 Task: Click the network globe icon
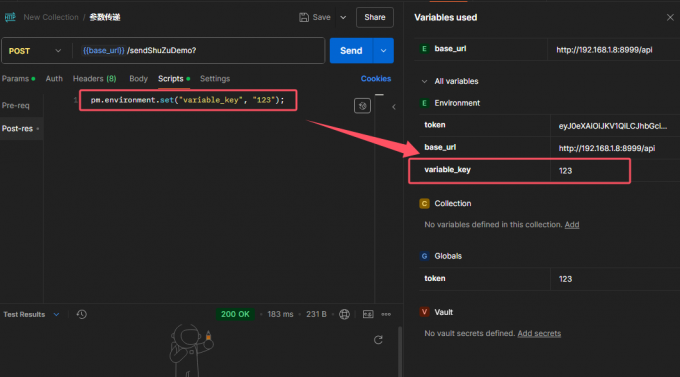[x=344, y=315]
